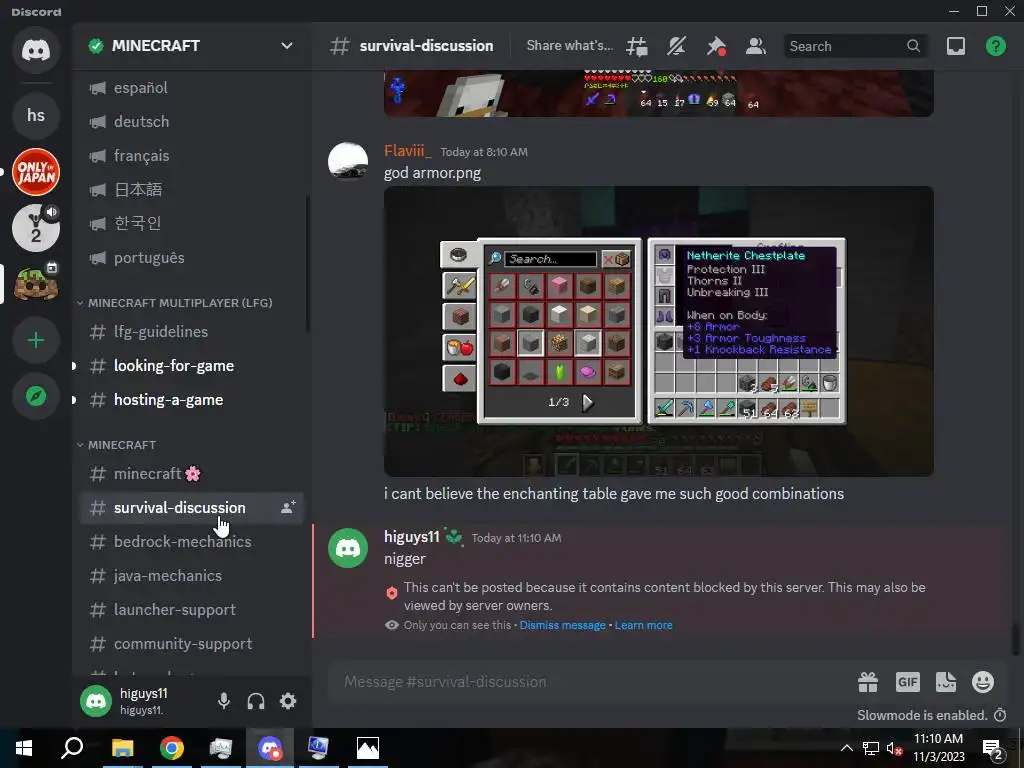Toggle system volume icon in tray
This screenshot has width=1024, height=768.
click(894, 748)
